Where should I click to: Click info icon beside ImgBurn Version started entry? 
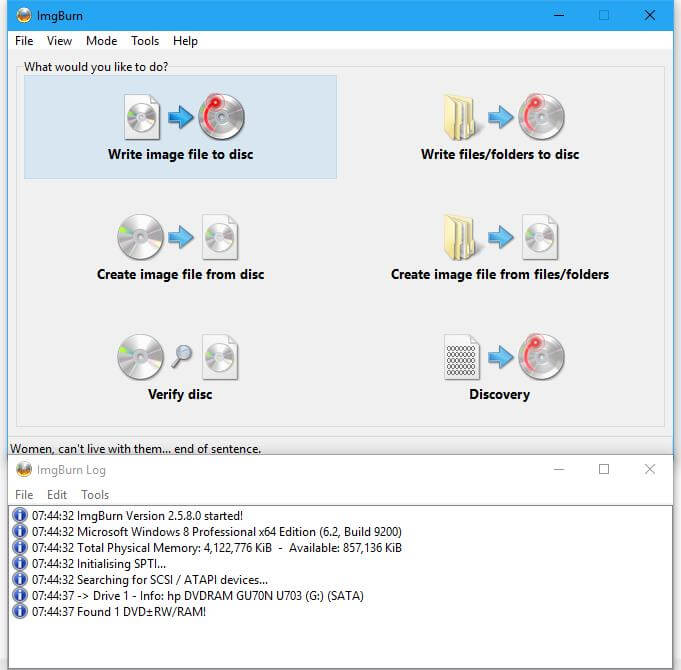(x=20, y=515)
